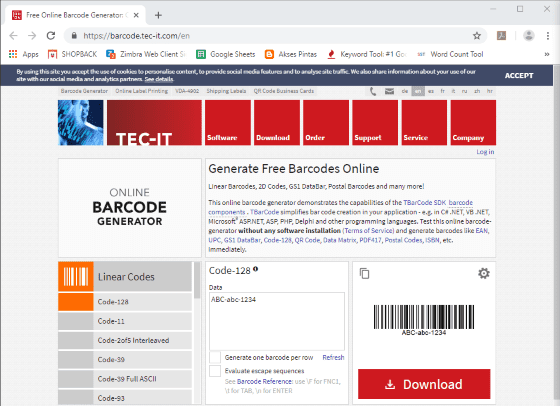
Task: Open the Akses Pintas bookmark
Action: [x=291, y=54]
